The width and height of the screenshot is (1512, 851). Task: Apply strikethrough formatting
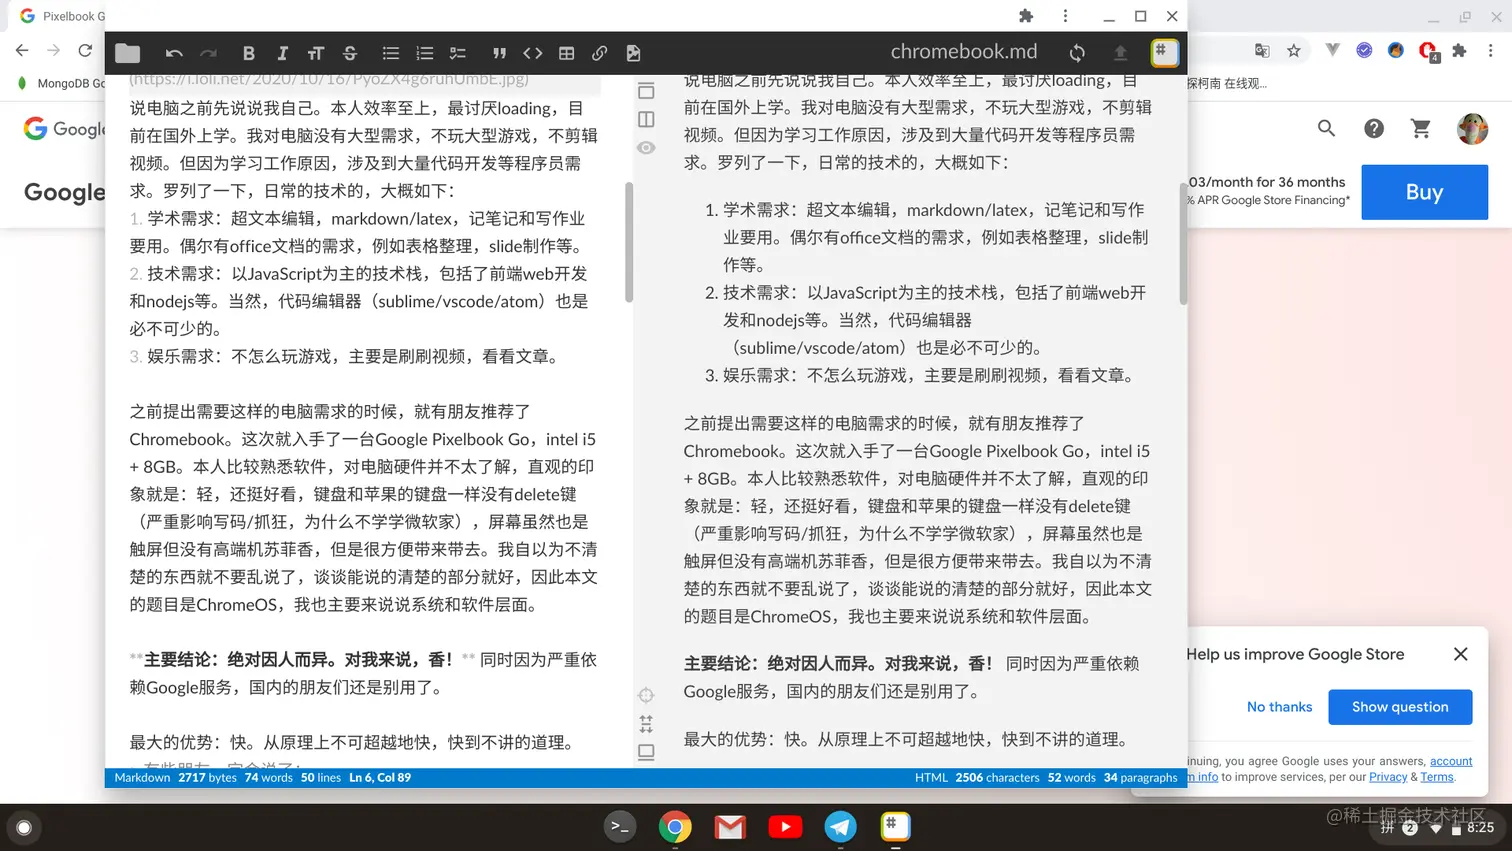tap(349, 53)
